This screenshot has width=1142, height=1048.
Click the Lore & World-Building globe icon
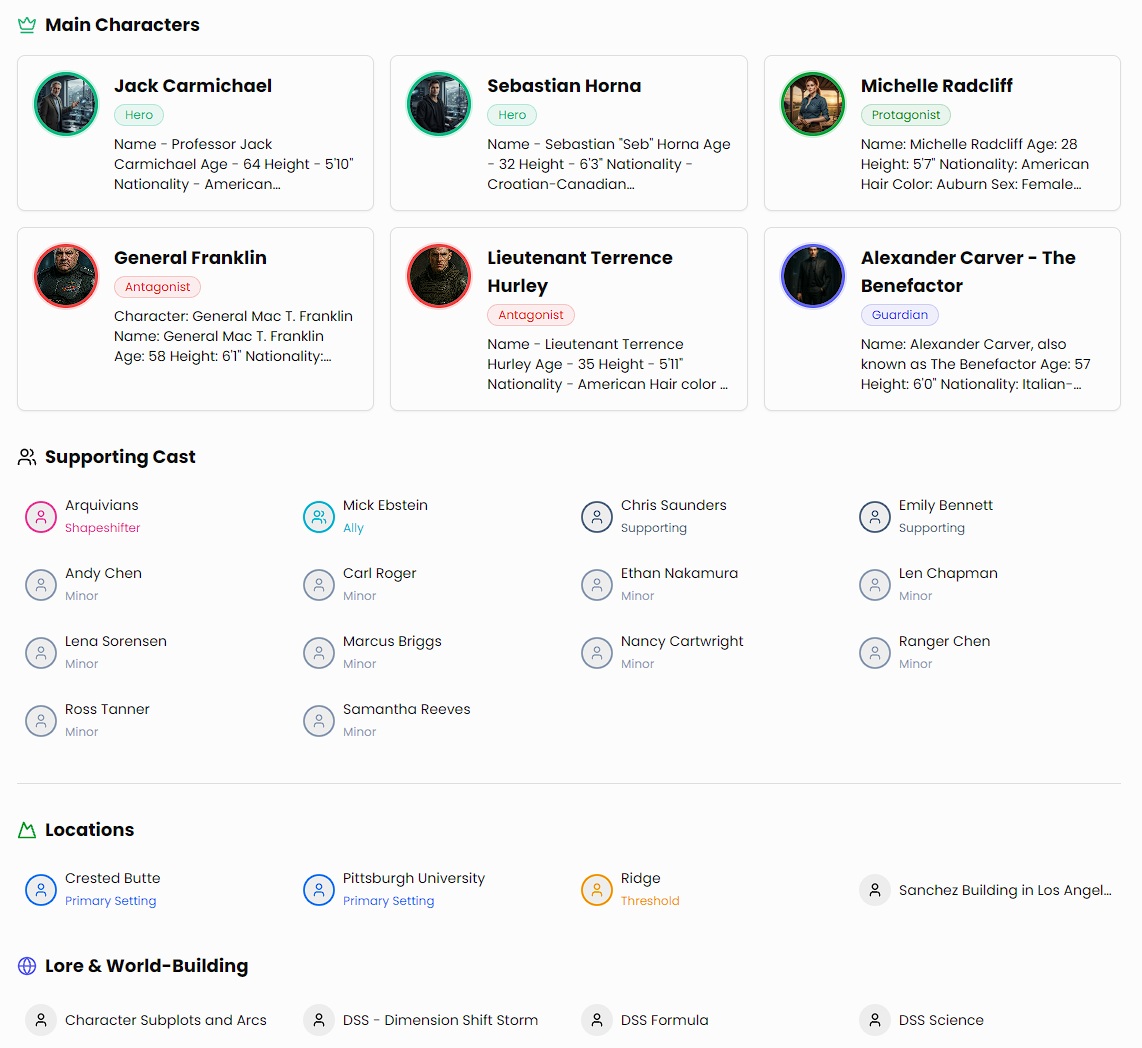(27, 966)
